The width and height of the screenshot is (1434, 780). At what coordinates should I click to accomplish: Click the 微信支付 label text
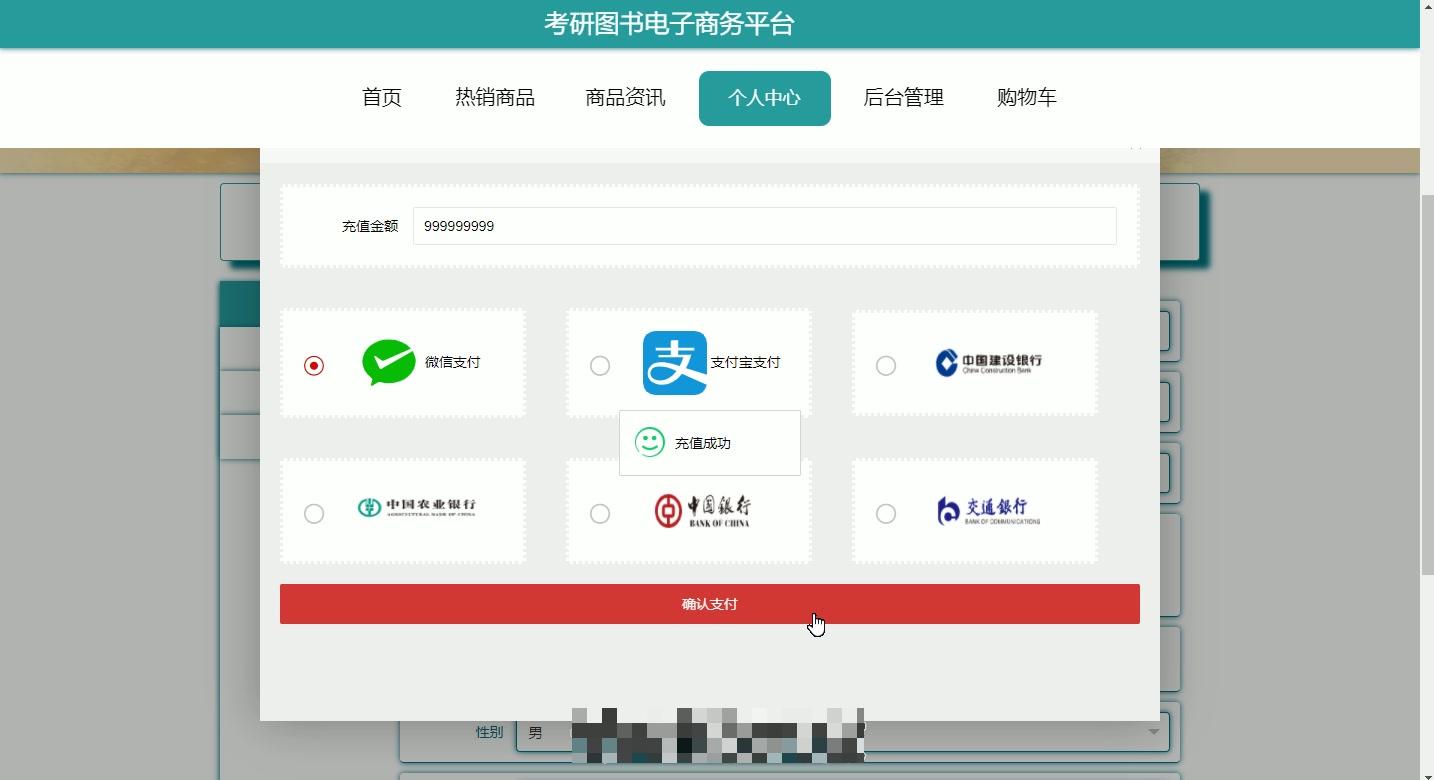pyautogui.click(x=453, y=362)
